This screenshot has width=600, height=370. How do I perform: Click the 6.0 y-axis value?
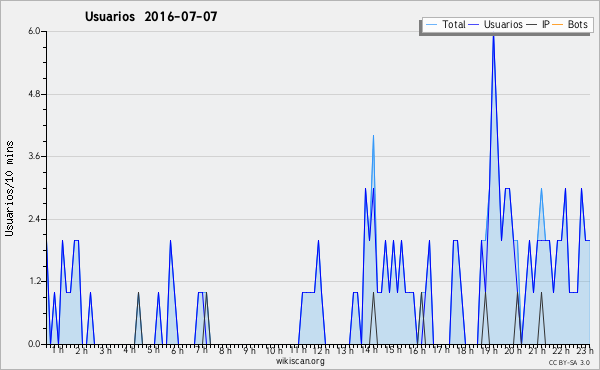(x=34, y=31)
